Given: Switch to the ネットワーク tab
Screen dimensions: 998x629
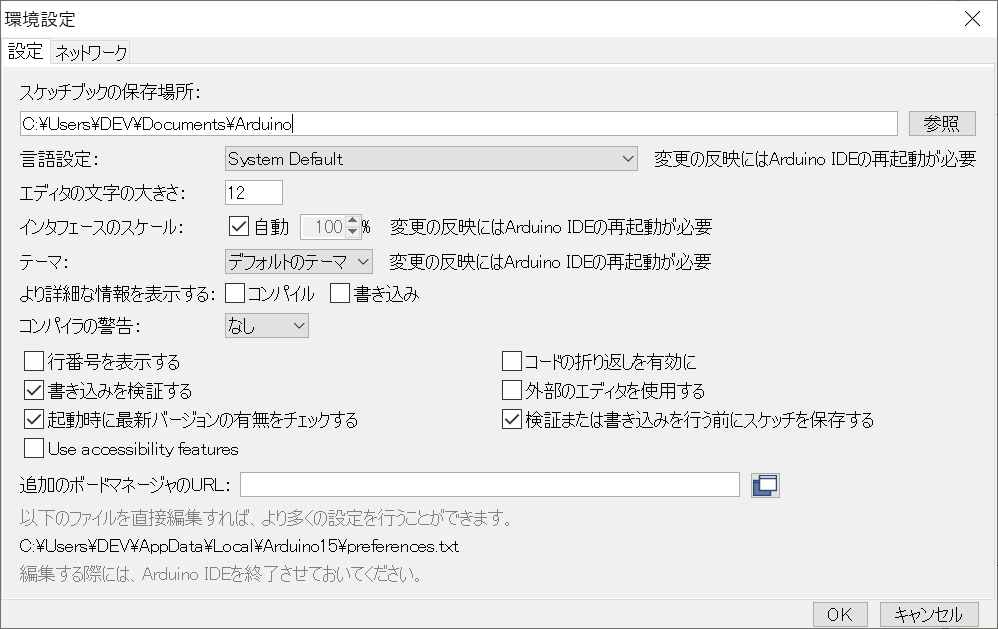Looking at the screenshot, I should pyautogui.click(x=91, y=52).
